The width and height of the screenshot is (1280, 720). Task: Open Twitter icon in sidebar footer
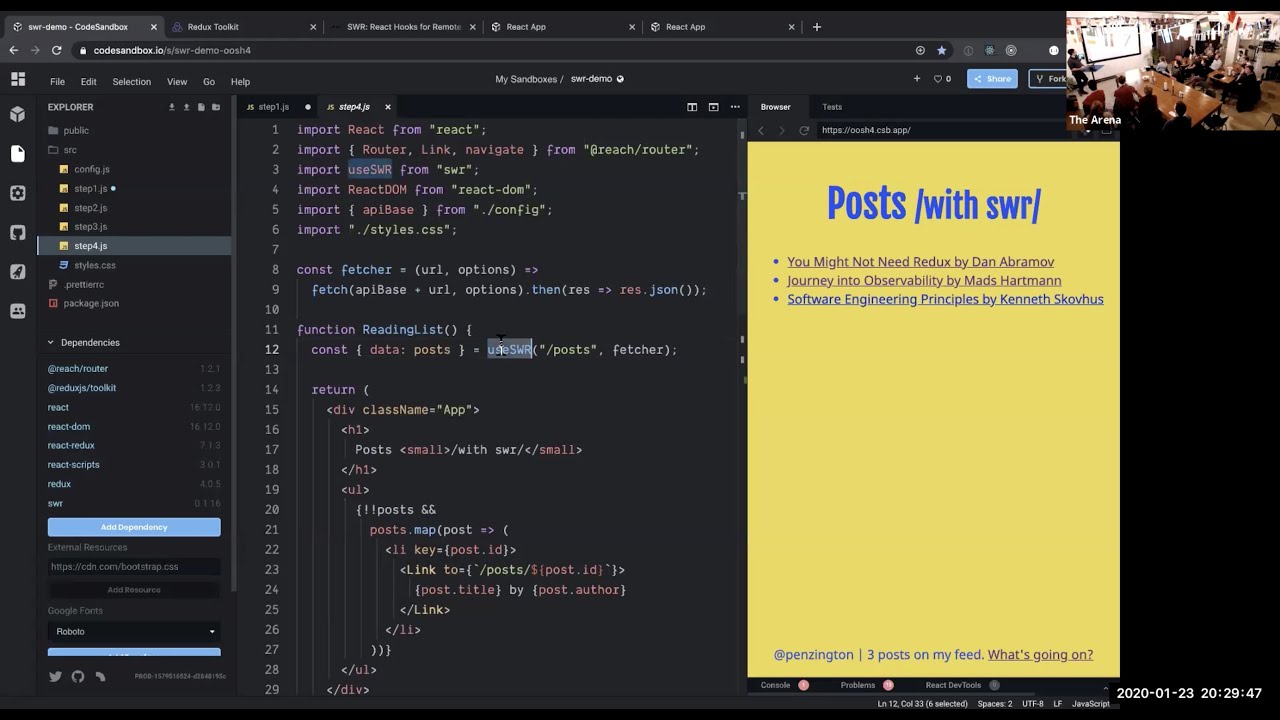[55, 677]
